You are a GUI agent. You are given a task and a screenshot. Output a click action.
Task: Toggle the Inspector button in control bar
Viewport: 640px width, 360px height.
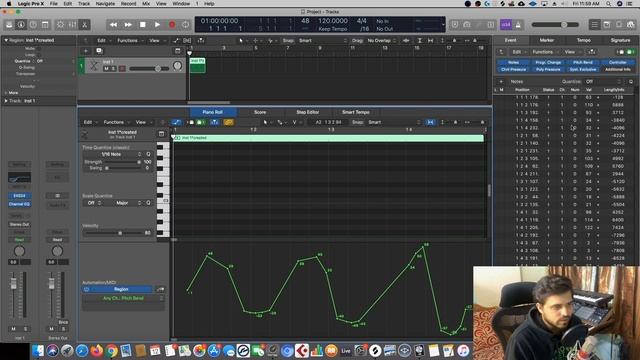point(21,25)
